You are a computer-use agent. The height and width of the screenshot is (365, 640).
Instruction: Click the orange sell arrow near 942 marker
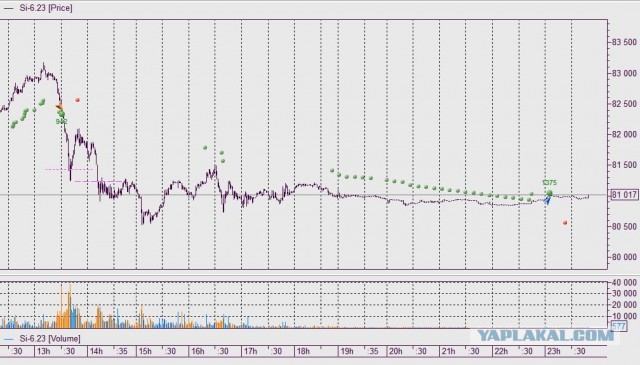(59, 107)
